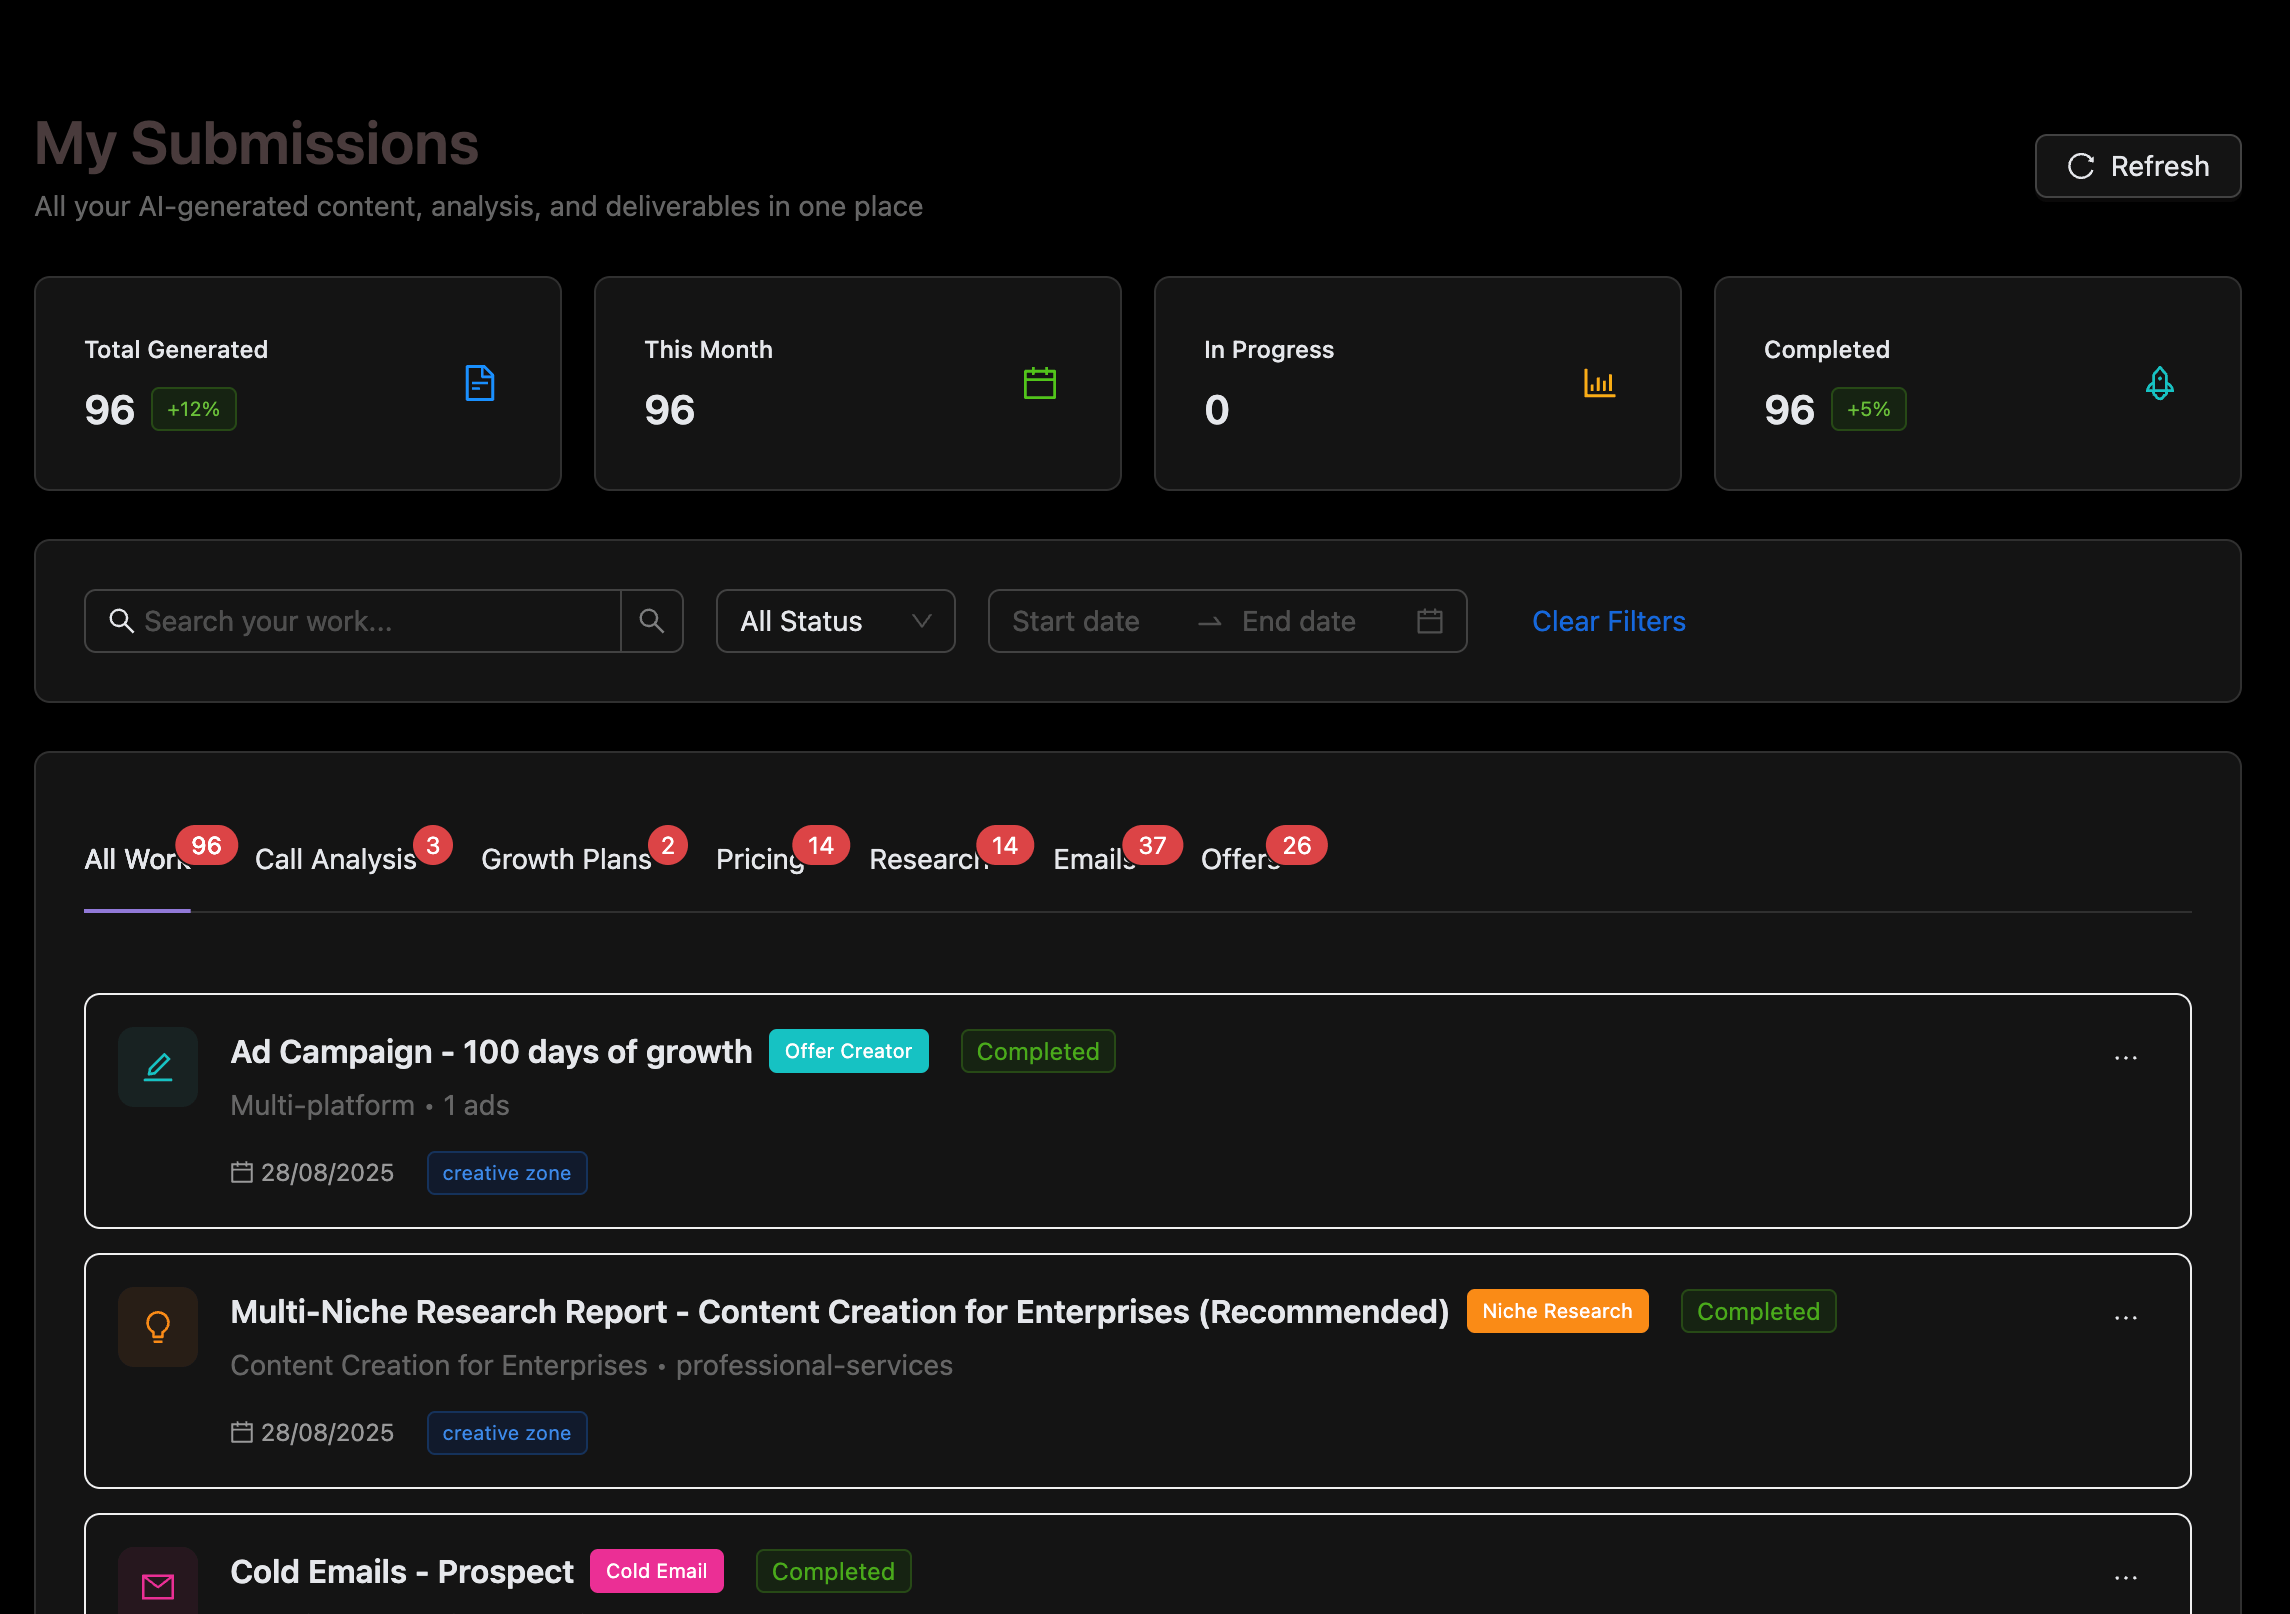Click the Refresh button
Screen dimensions: 2290x1614
tap(2137, 166)
